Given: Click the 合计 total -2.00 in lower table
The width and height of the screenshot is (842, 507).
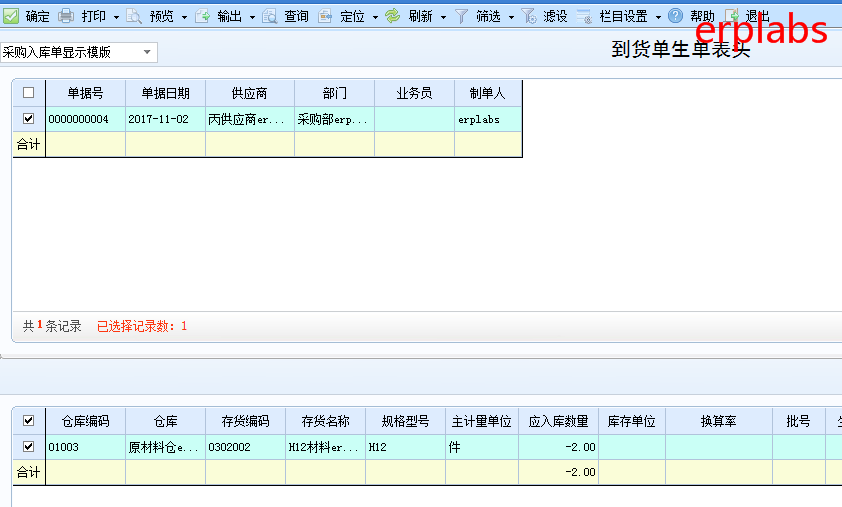Looking at the screenshot, I should pyautogui.click(x=558, y=473).
